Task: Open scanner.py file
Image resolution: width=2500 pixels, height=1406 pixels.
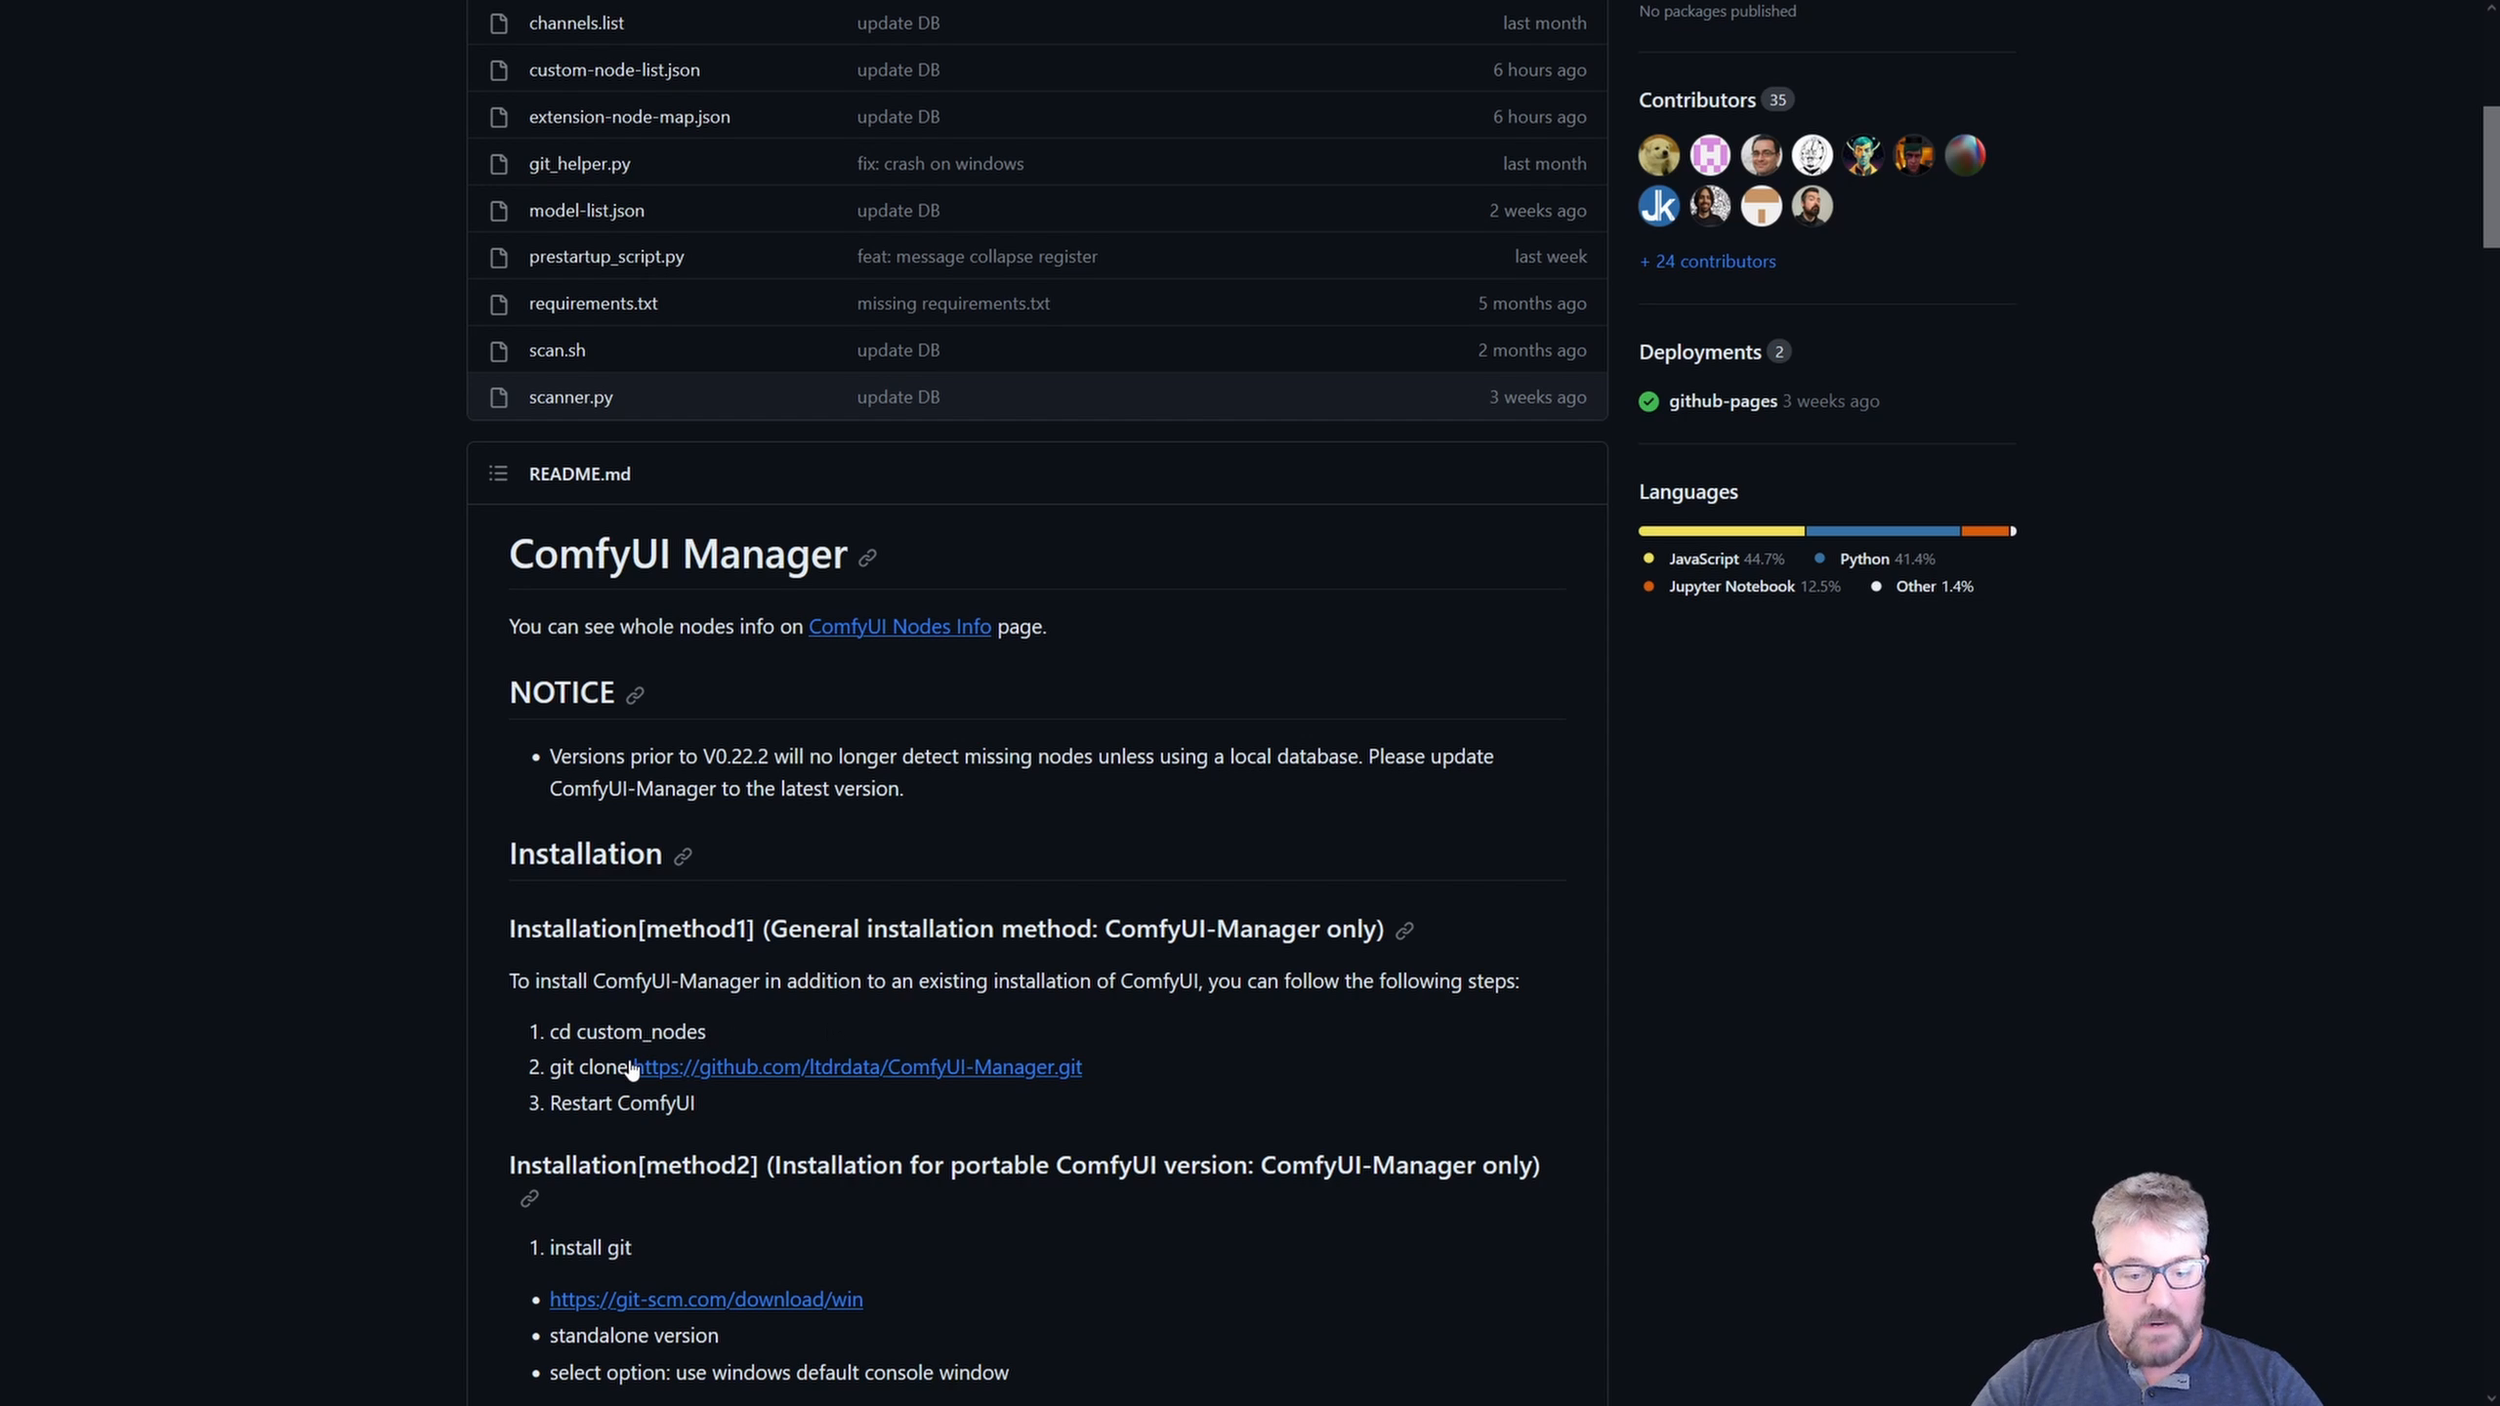Action: click(x=570, y=398)
